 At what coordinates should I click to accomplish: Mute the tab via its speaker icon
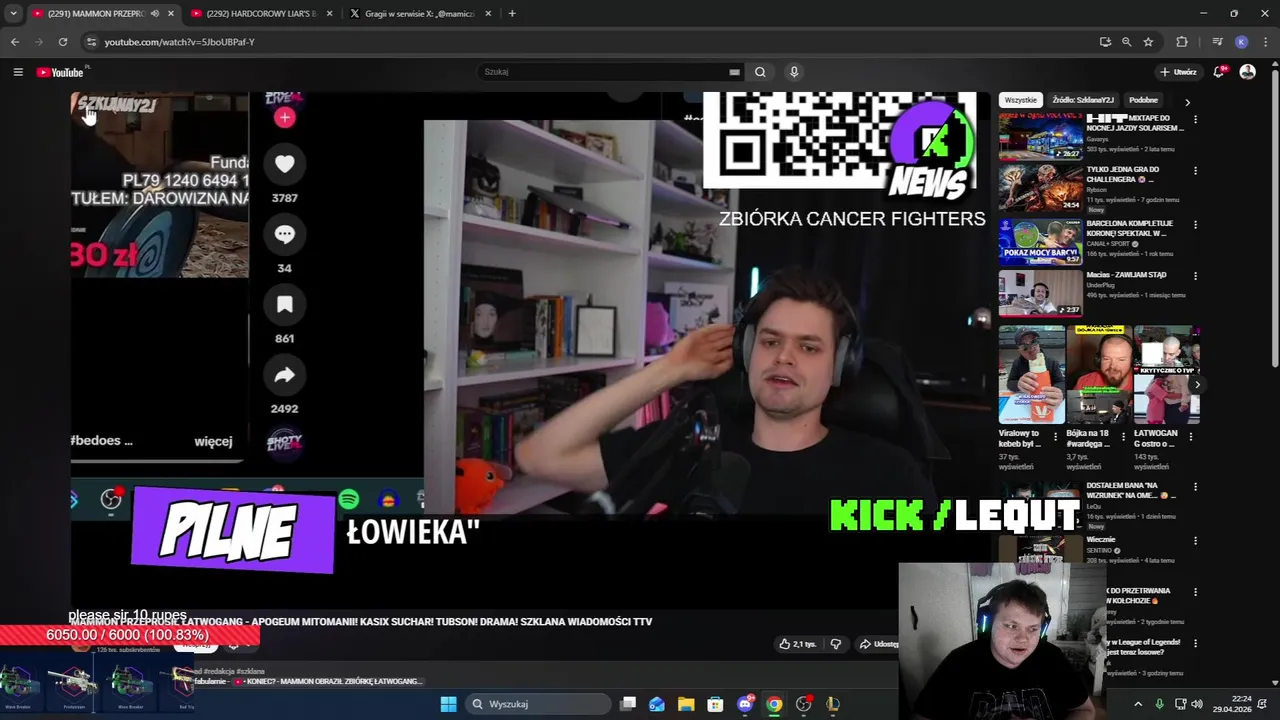click(x=154, y=13)
